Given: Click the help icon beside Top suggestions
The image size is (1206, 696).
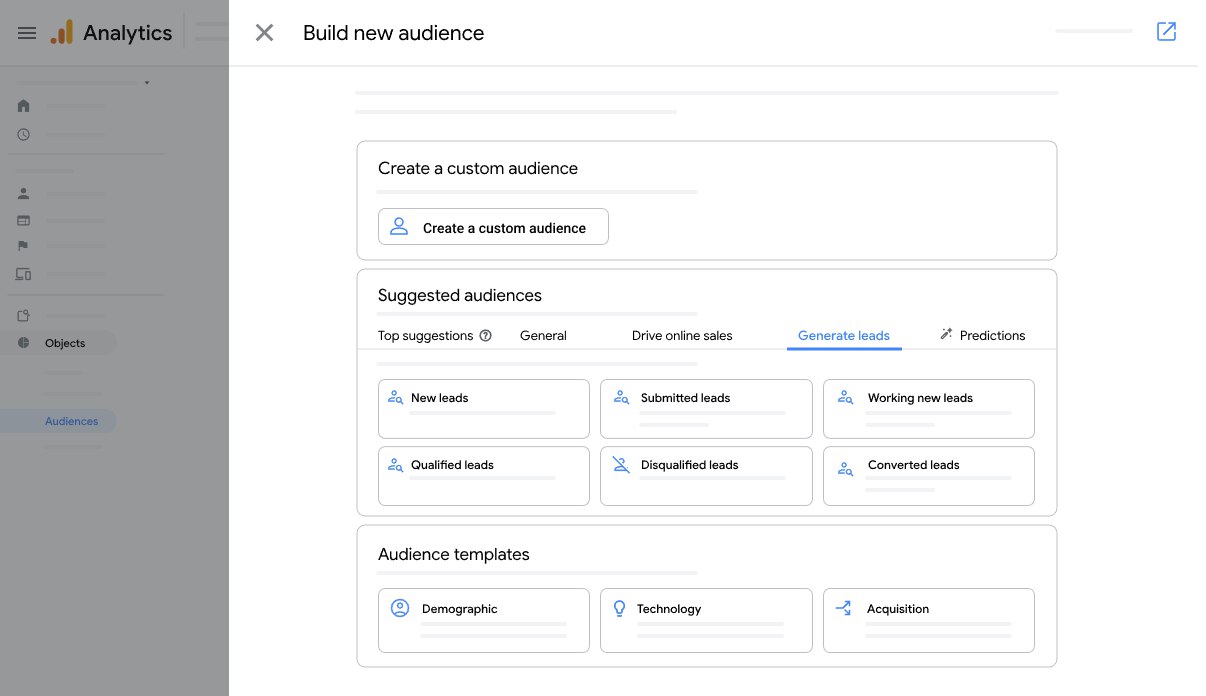Looking at the screenshot, I should click(486, 336).
